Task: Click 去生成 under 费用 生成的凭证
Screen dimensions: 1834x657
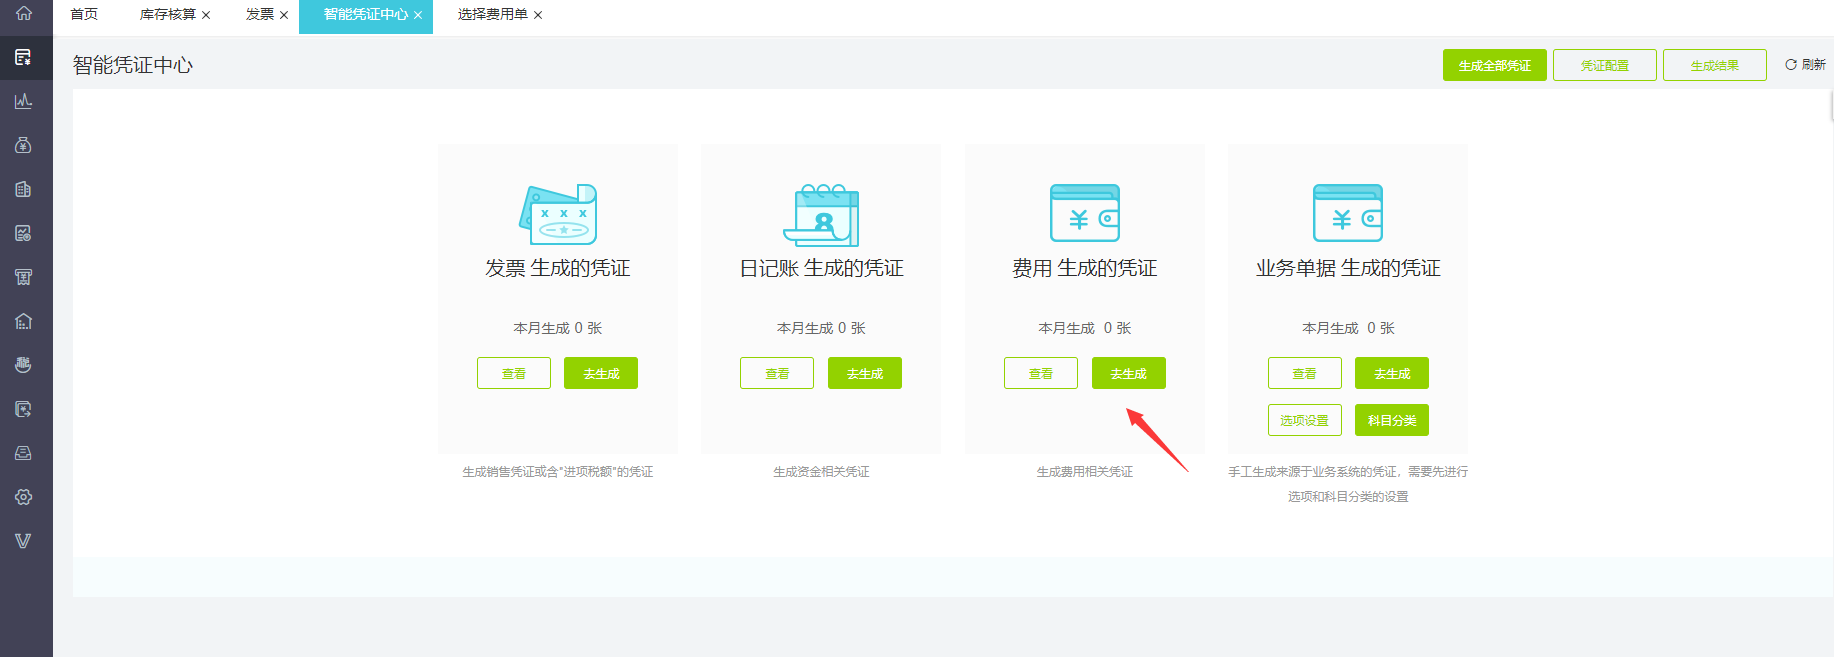Action: click(1128, 373)
